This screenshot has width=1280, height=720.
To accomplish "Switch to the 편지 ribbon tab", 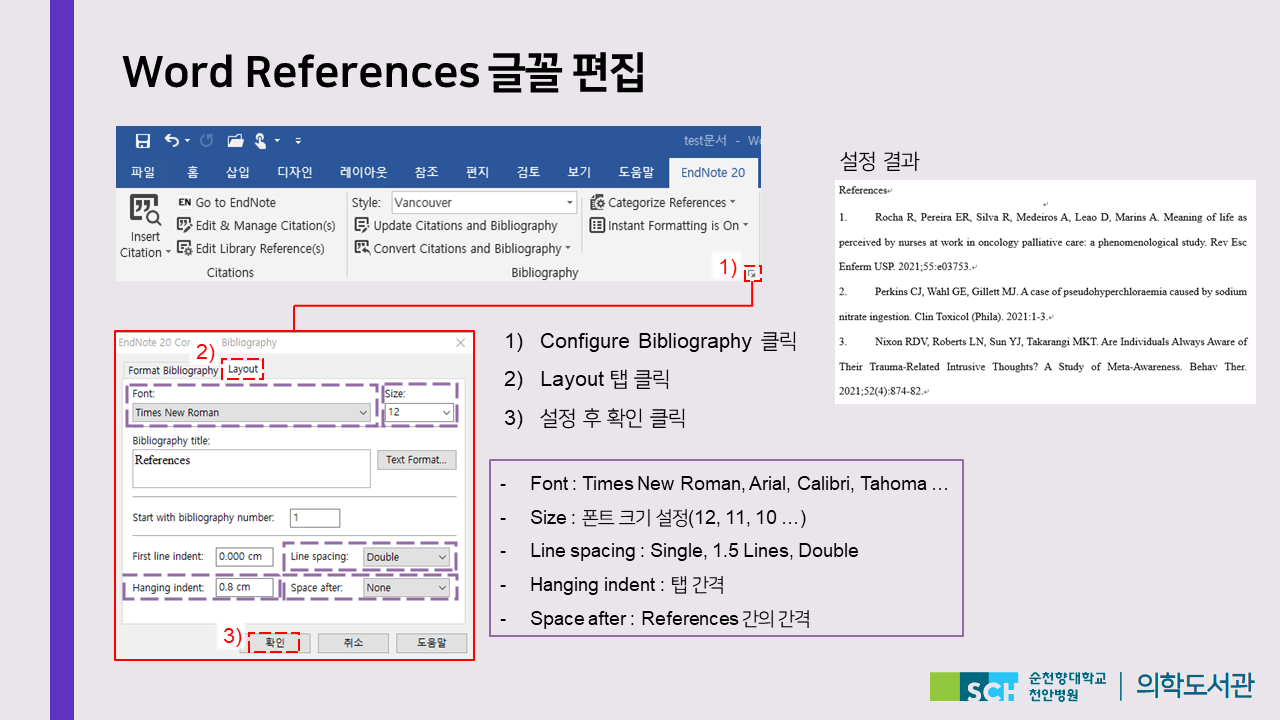I will 478,172.
